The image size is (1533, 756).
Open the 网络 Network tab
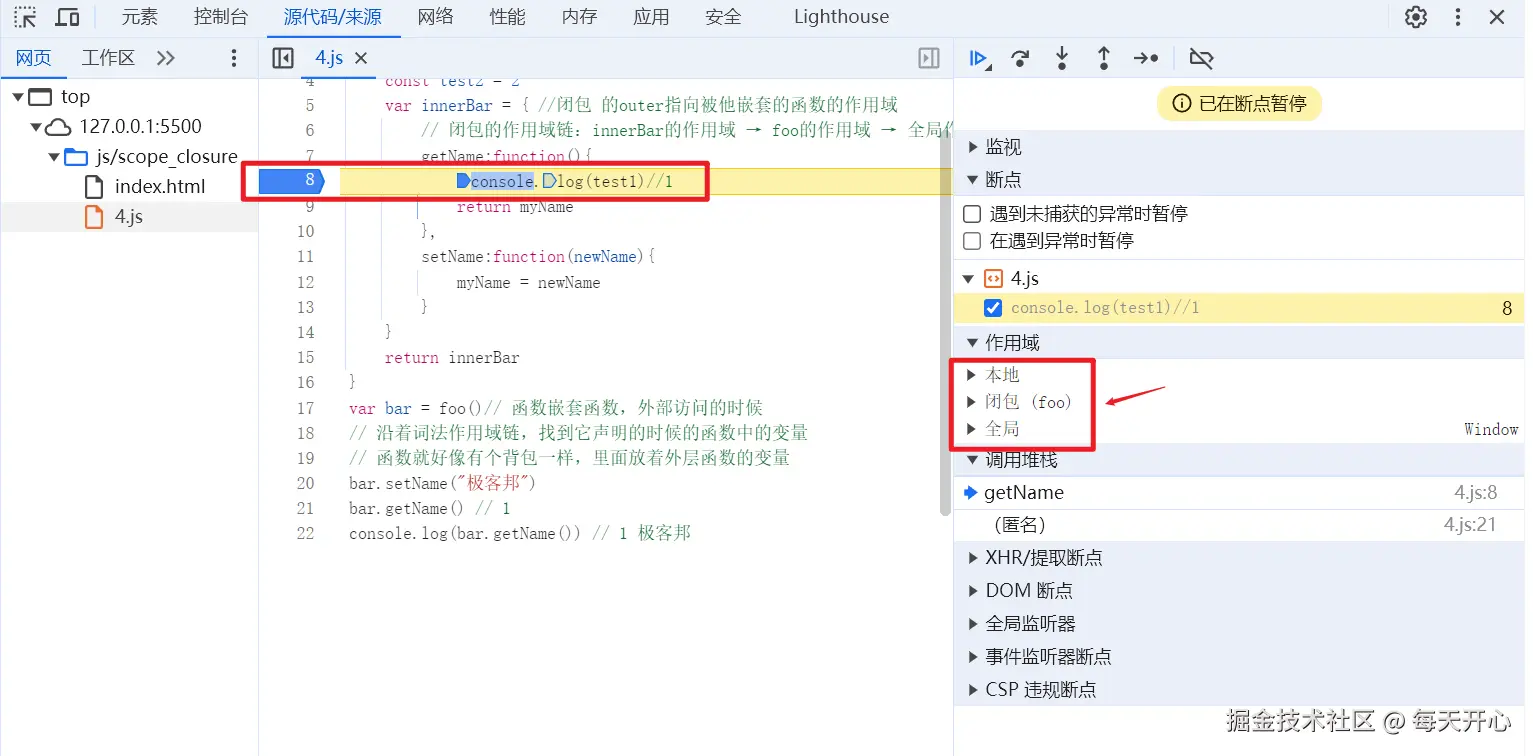click(x=436, y=17)
